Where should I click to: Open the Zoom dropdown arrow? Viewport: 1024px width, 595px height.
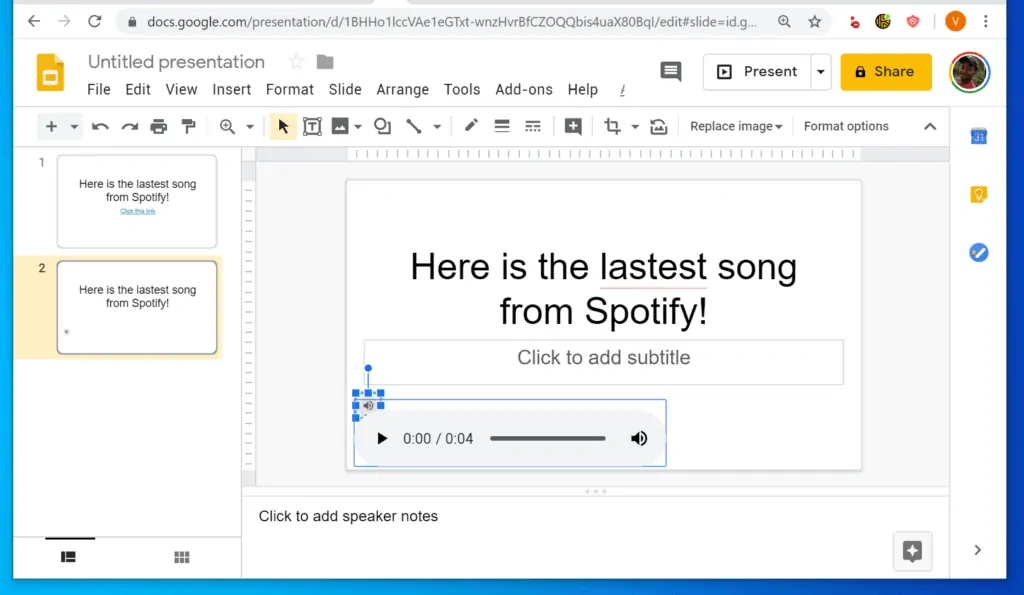(249, 126)
